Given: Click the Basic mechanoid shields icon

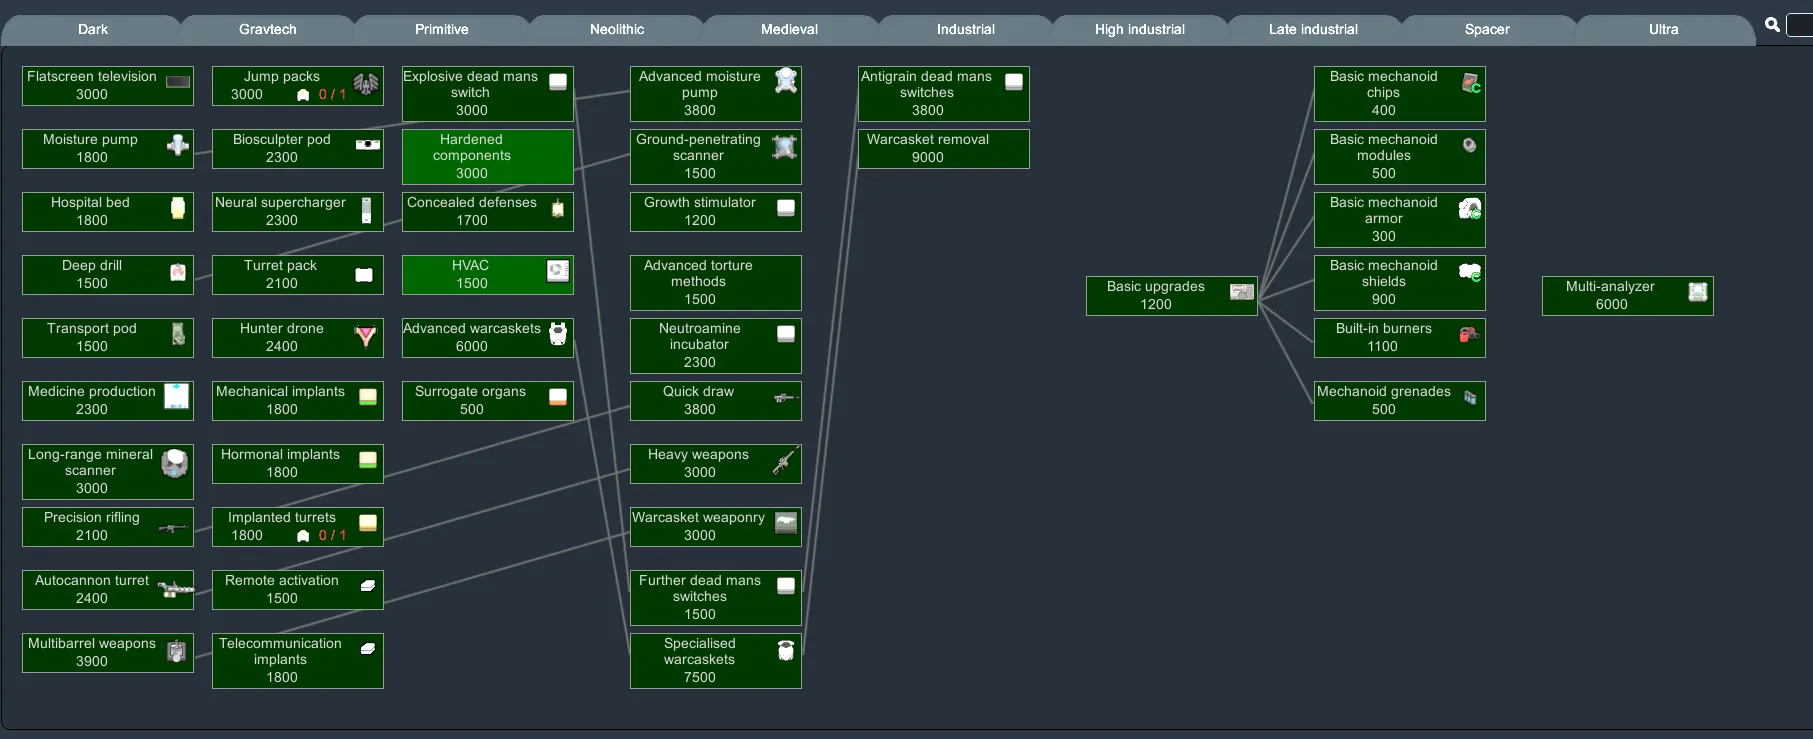Looking at the screenshot, I should 1470,272.
